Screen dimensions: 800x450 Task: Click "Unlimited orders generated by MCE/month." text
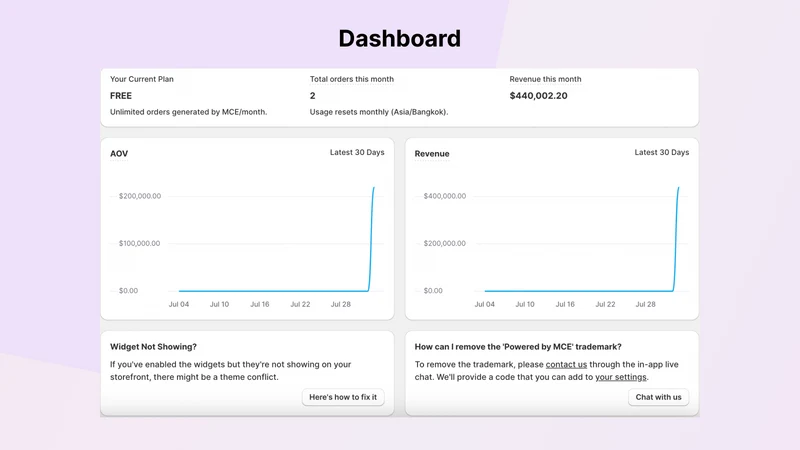point(188,112)
